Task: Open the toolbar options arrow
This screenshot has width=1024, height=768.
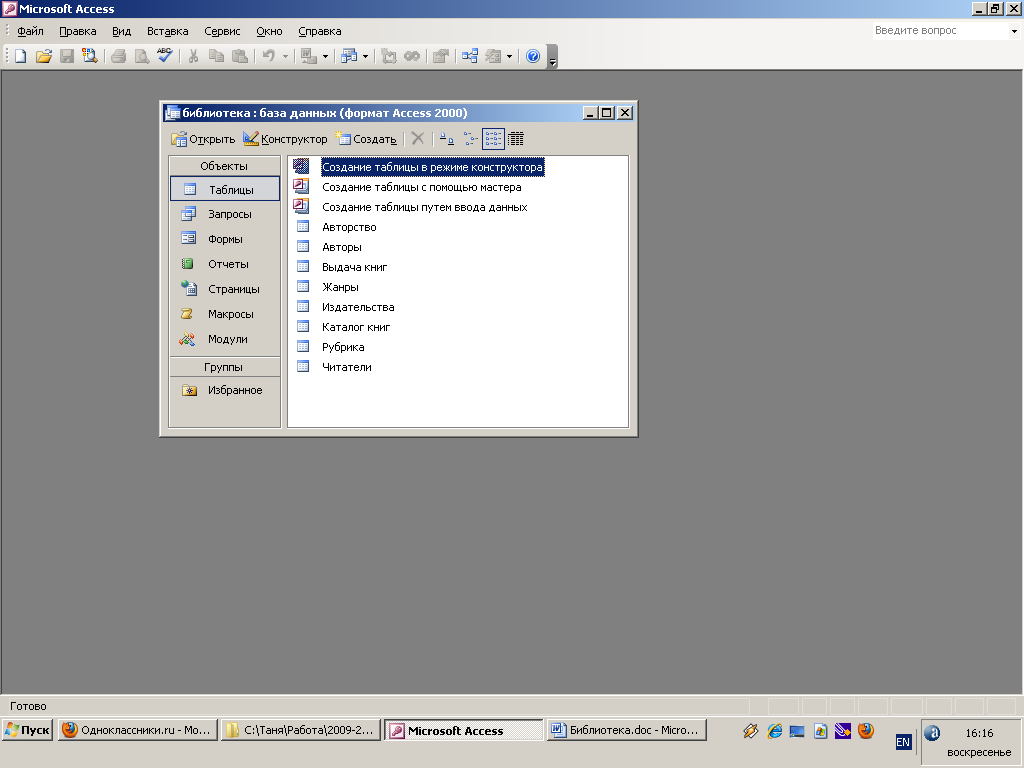Action: click(552, 57)
